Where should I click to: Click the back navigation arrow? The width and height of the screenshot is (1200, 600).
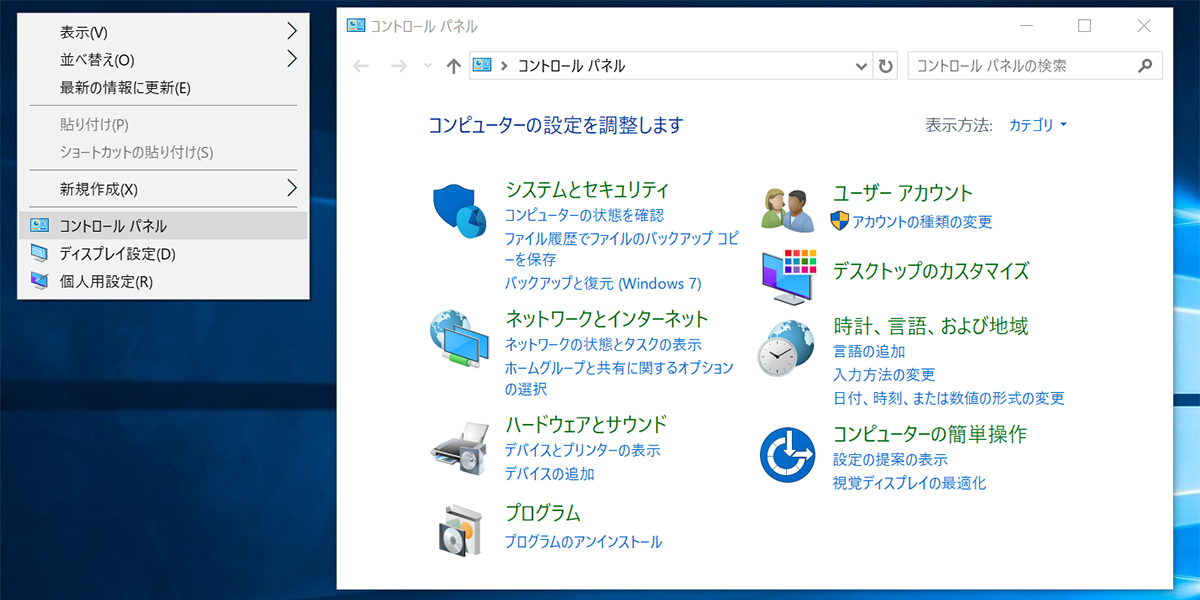tap(361, 65)
